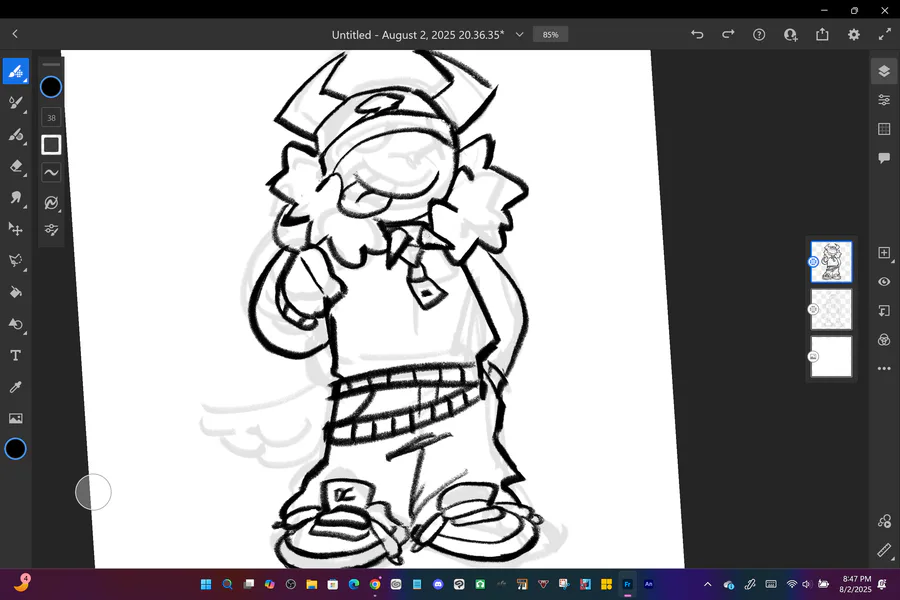Image resolution: width=900 pixels, height=600 pixels.
Task: Open brush smoothing wavy-line option
Action: coord(51,172)
